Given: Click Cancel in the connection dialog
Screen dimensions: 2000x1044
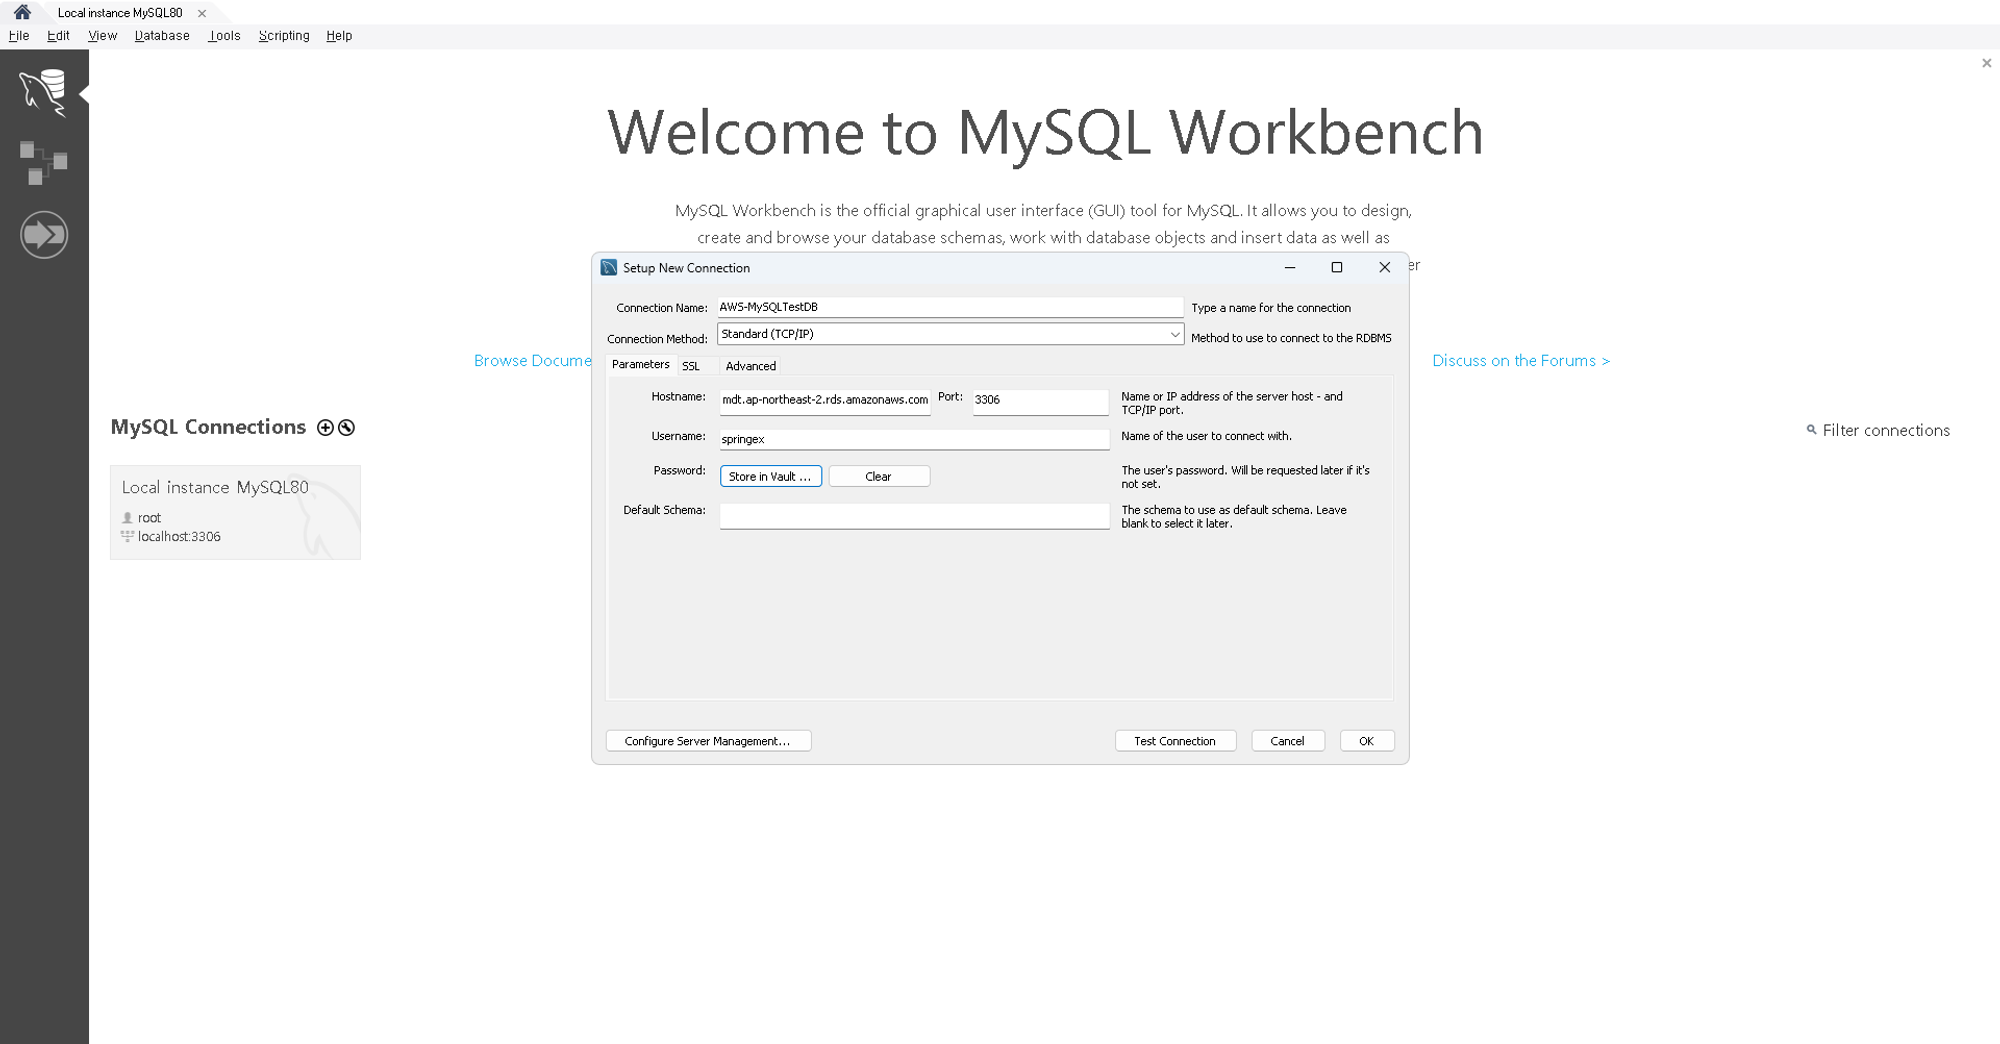Looking at the screenshot, I should coord(1287,741).
